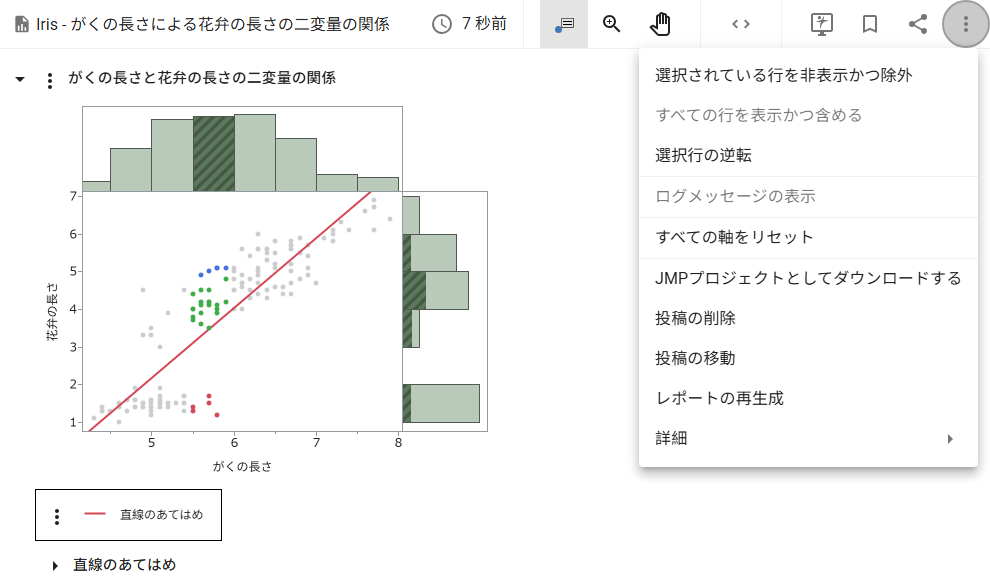Expand the 詳細 submenu arrow
The width and height of the screenshot is (990, 583).
coord(950,439)
